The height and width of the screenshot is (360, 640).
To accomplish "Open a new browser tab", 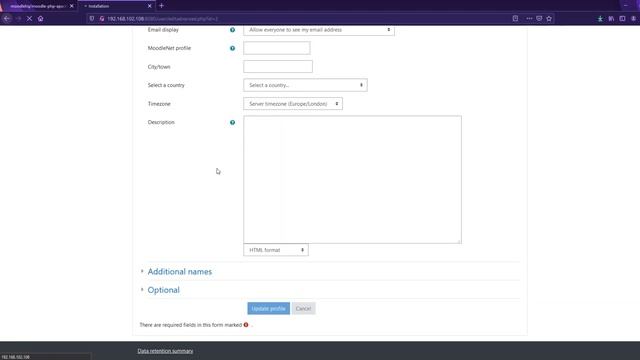I will tap(162, 6).
